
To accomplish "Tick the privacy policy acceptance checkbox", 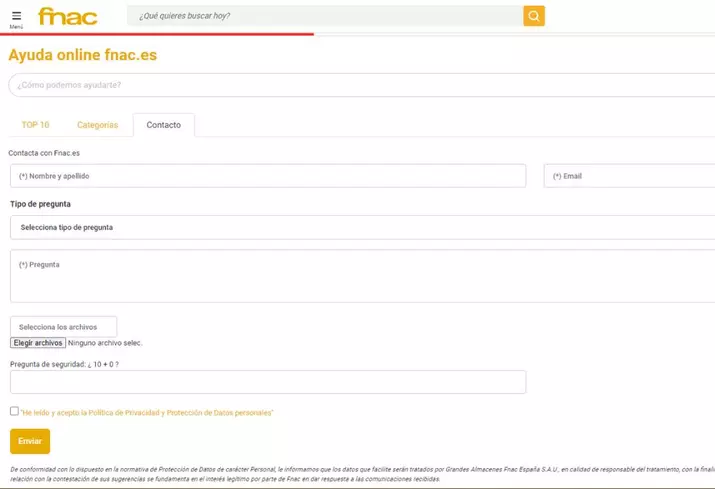I will [15, 411].
